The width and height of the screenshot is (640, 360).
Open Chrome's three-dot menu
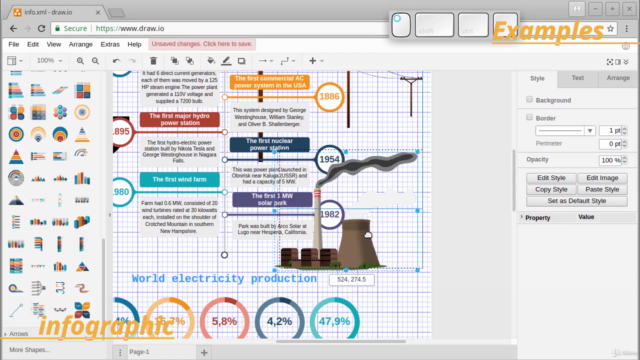[627, 29]
